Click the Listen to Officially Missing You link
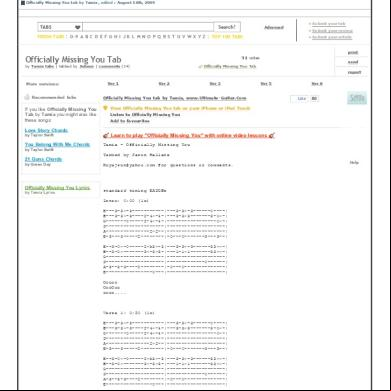 (x=145, y=115)
